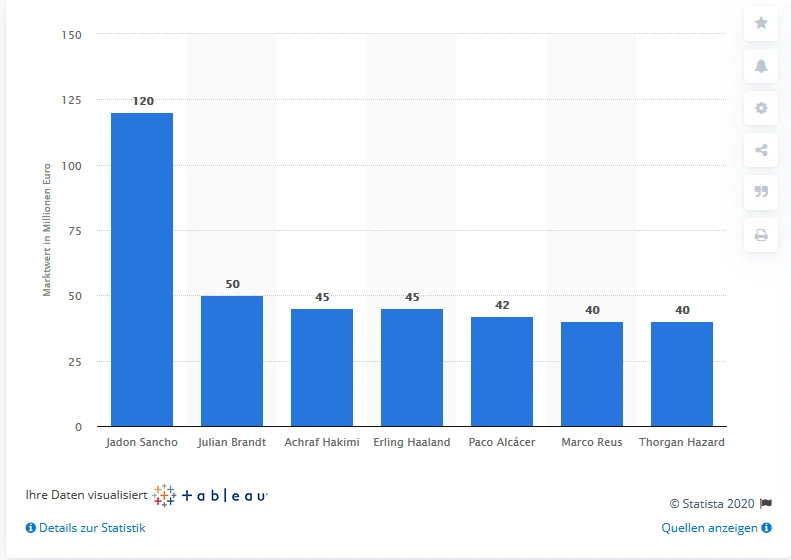Click the Jadon Sancho bar
Viewport: 791px width, 560px height.
tap(142, 270)
